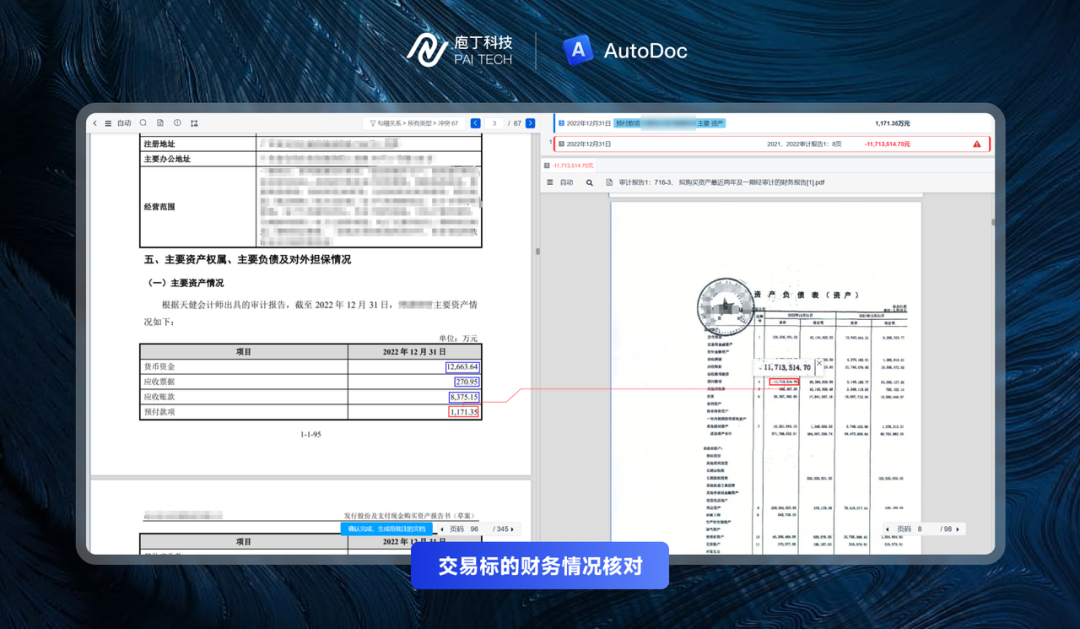1080x629 pixels.
Task: Go to previous page in left document pager
Action: point(442,529)
